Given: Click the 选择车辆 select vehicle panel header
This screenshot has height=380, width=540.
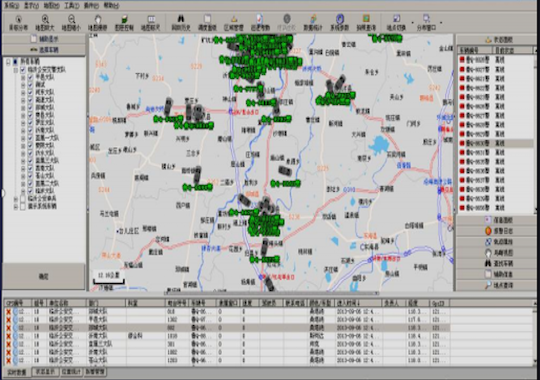Looking at the screenshot, I should point(44,50).
